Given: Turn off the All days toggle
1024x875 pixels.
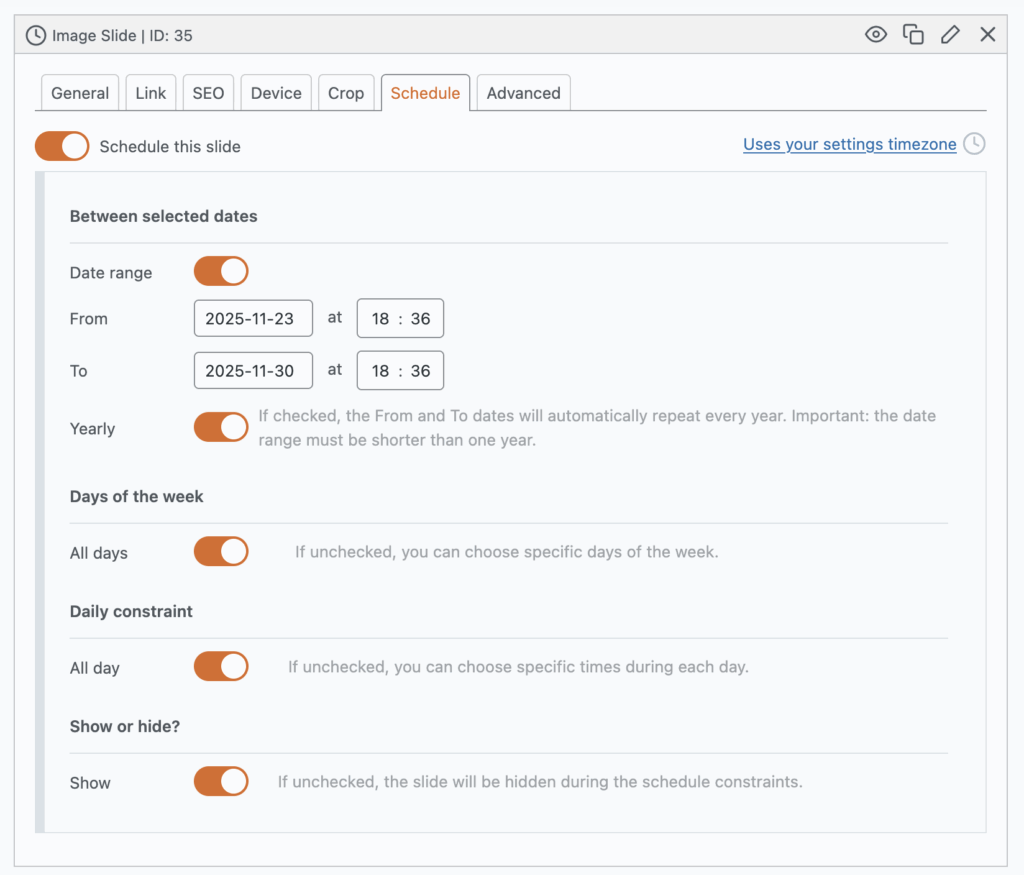Looking at the screenshot, I should click(220, 551).
